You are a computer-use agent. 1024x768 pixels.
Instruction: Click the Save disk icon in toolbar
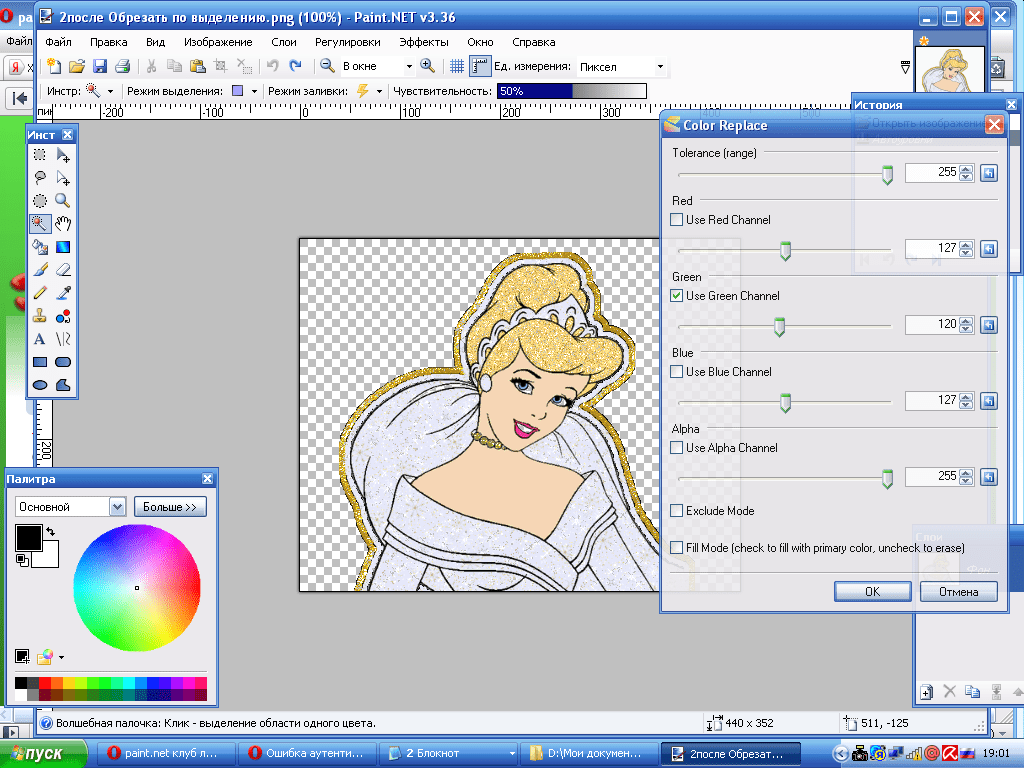(x=100, y=66)
